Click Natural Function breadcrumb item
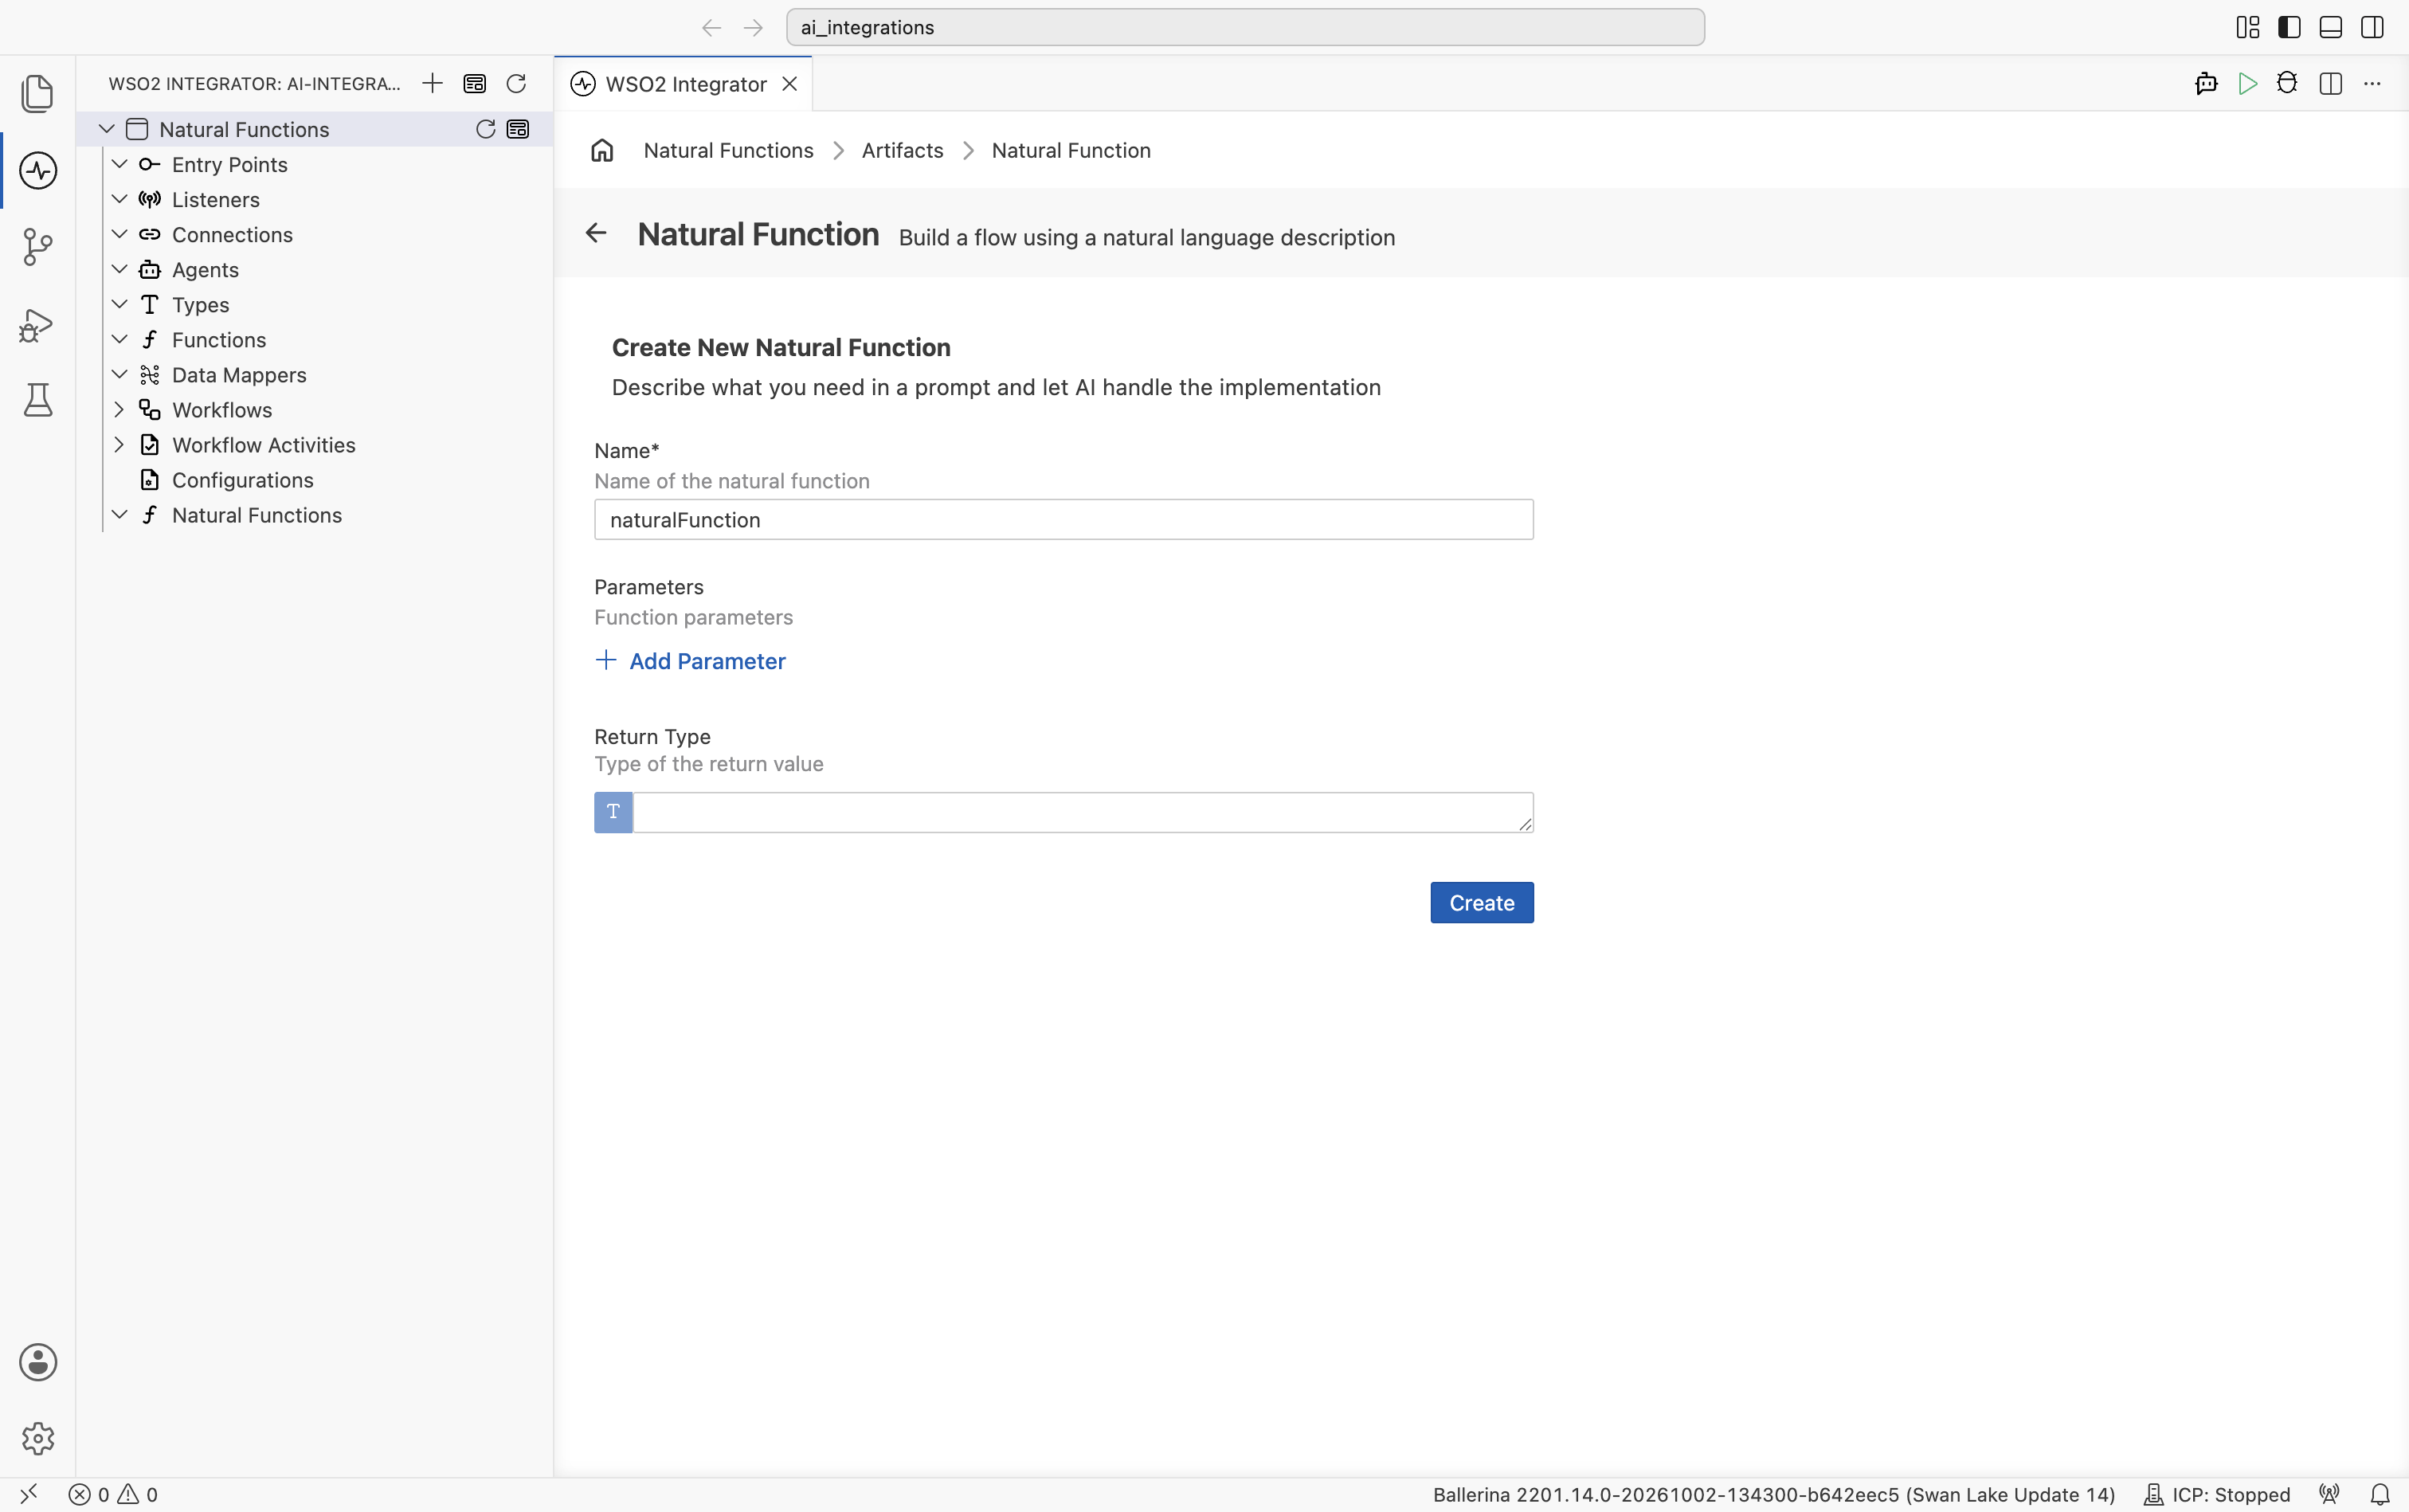 1071,150
